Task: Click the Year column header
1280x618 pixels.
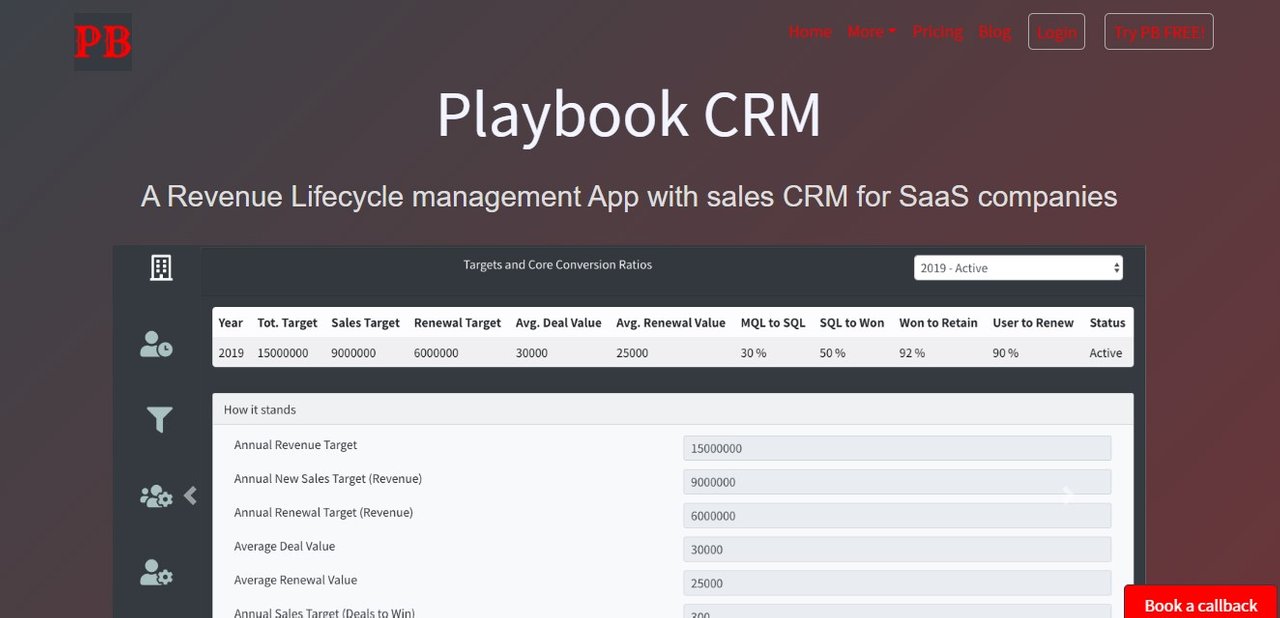Action: click(x=231, y=323)
